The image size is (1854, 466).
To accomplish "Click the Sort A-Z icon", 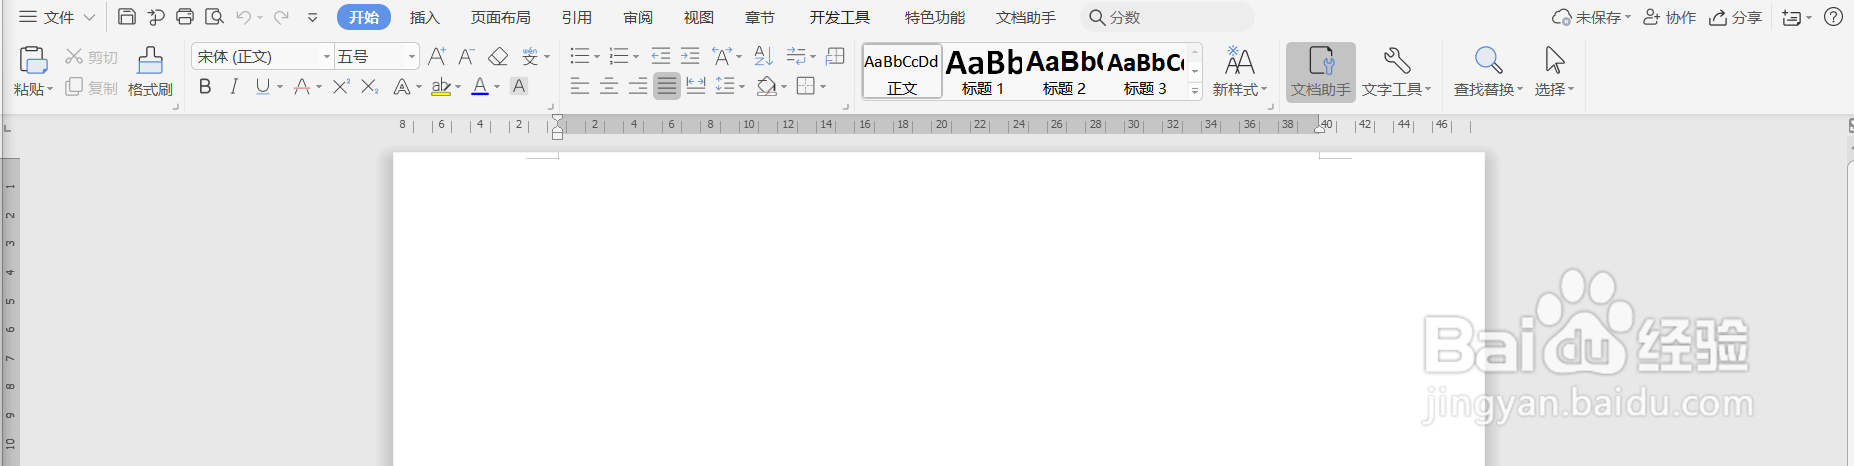I will point(764,57).
